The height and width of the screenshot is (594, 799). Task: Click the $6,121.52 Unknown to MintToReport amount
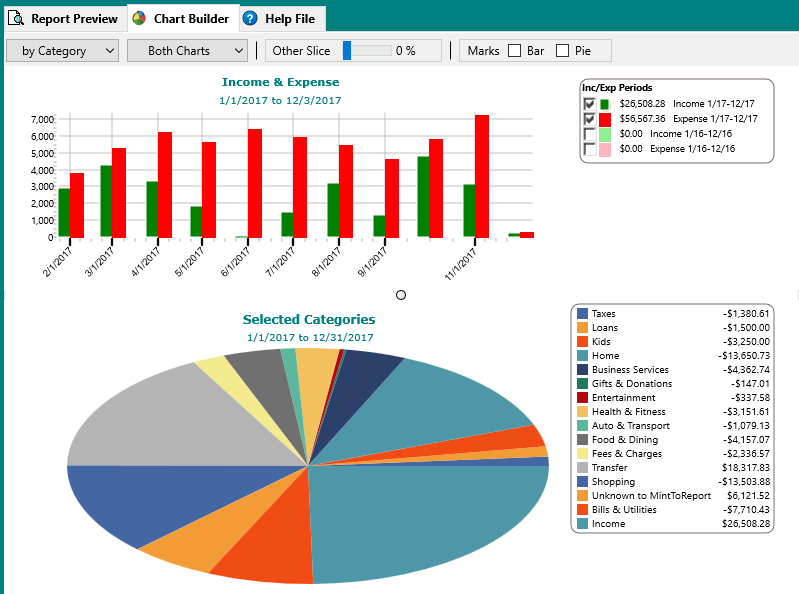(749, 496)
